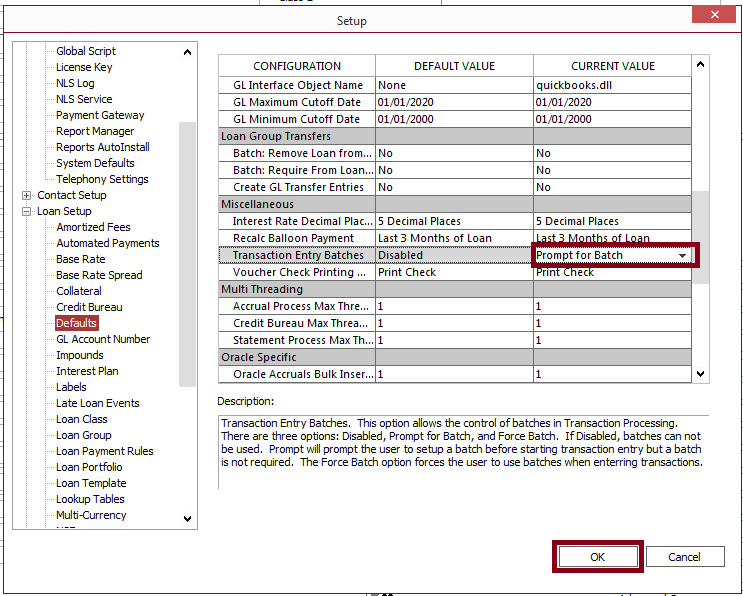Open Amortized Fees under Loan Setup
This screenshot has width=743, height=596.
93,227
